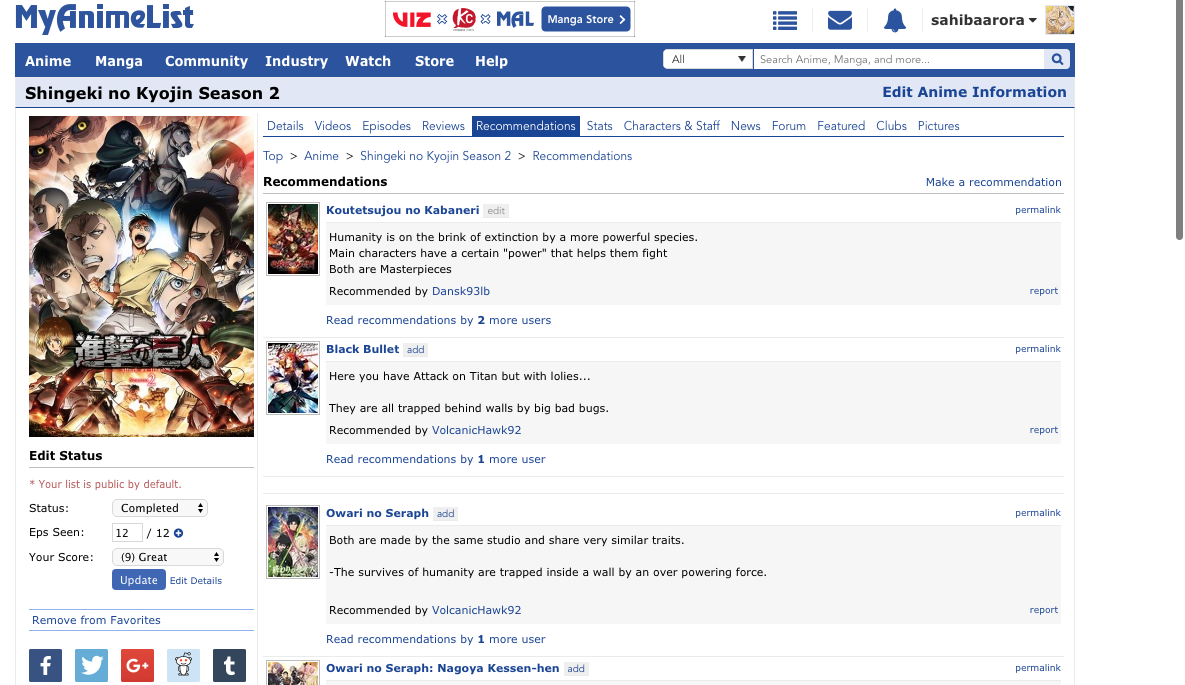Click add next to Owari no Seraph: Nagoya Kessen-hen
1185x685 pixels.
pos(576,669)
